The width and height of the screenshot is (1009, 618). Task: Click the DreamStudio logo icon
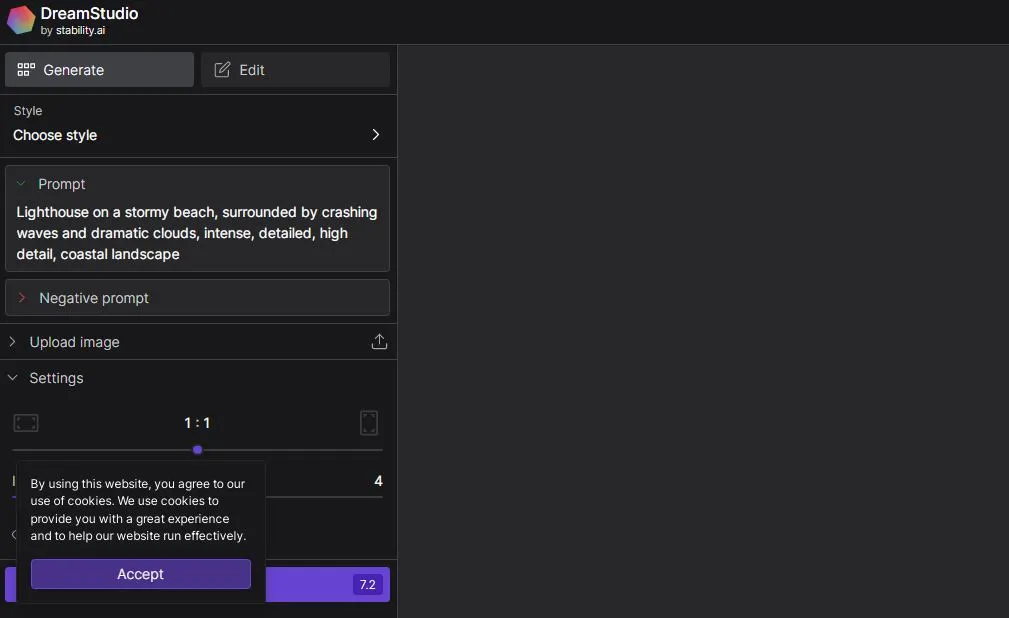(x=21, y=20)
